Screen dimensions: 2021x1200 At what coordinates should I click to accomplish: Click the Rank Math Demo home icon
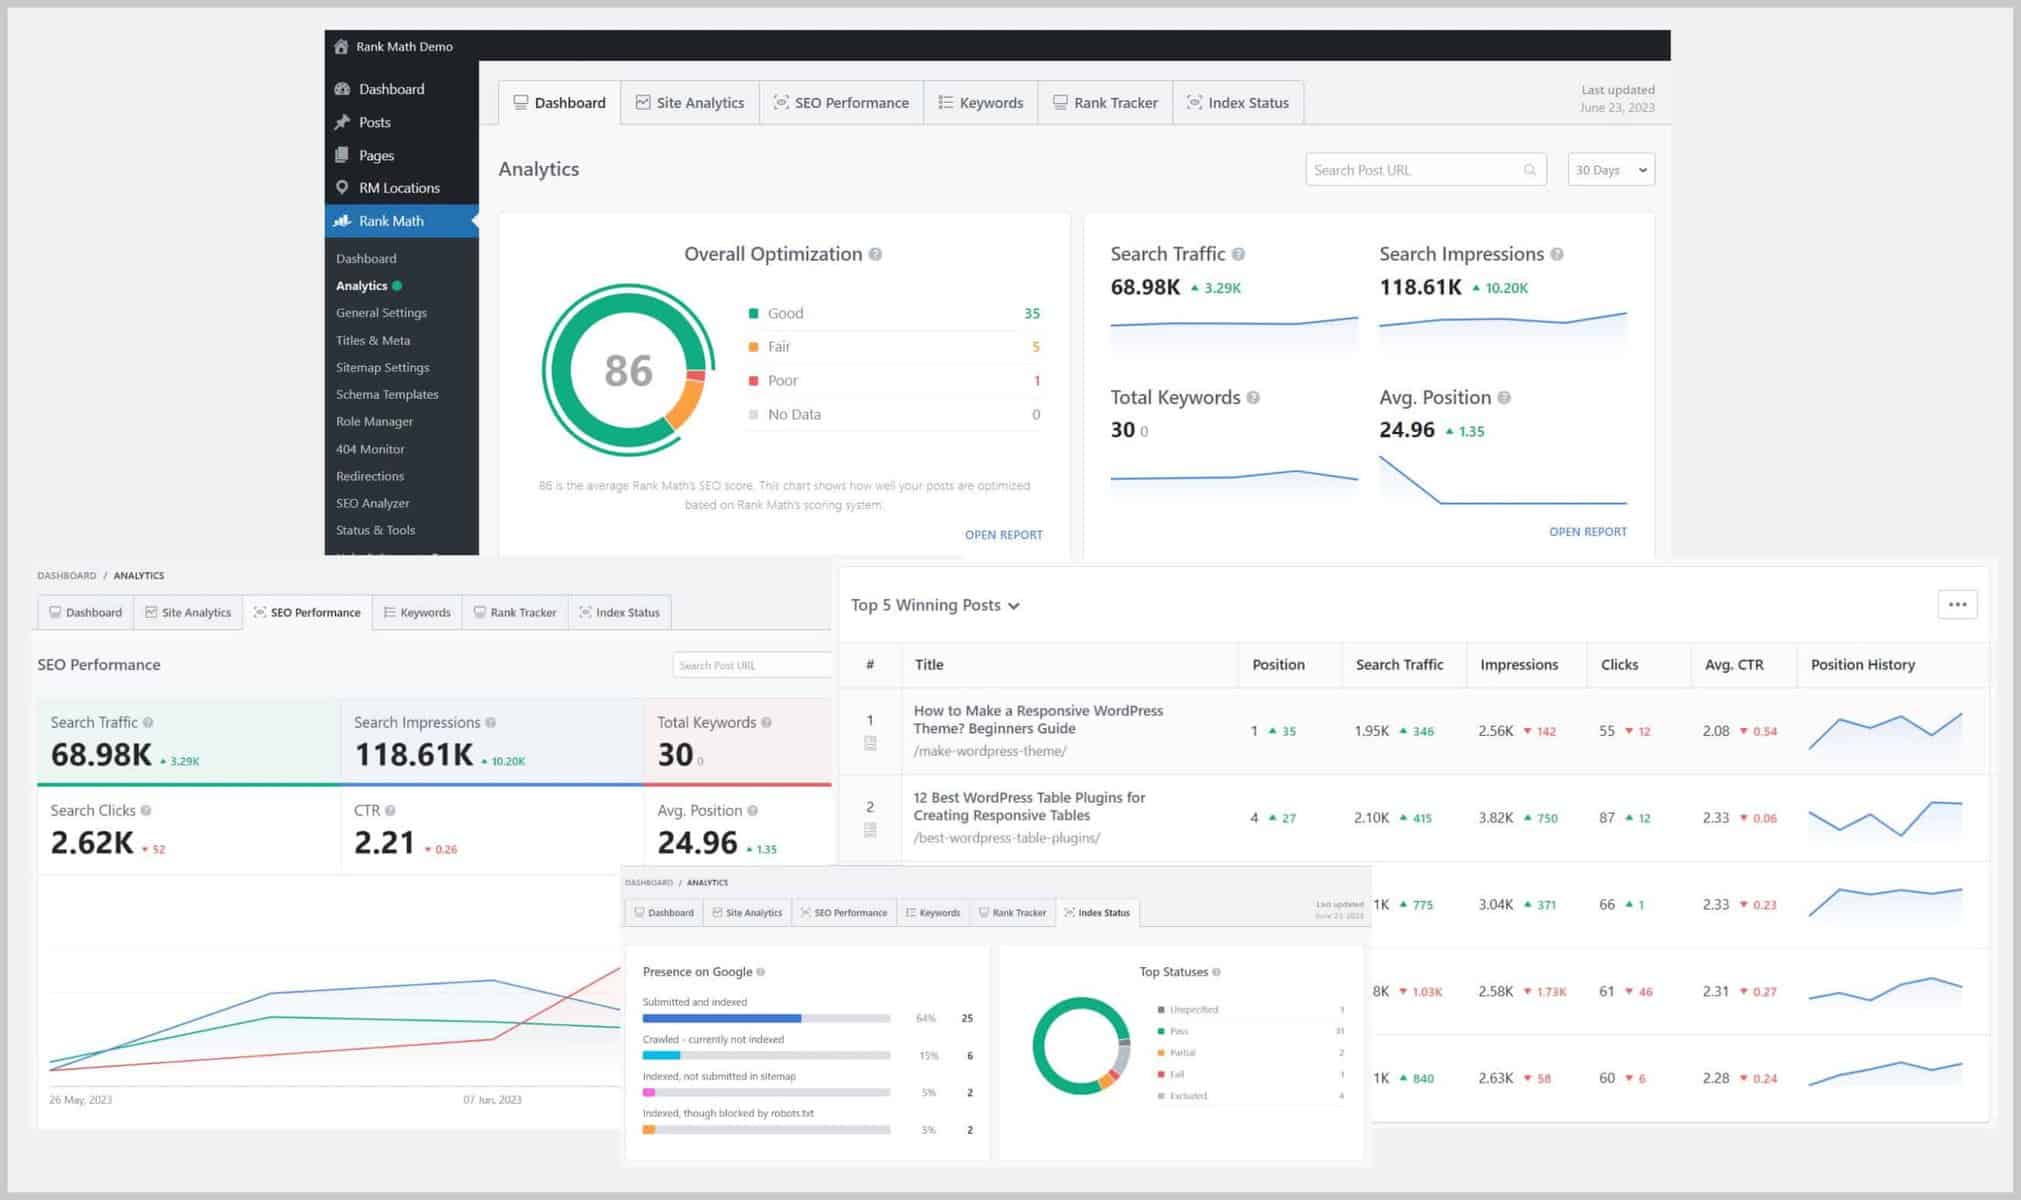pos(341,46)
